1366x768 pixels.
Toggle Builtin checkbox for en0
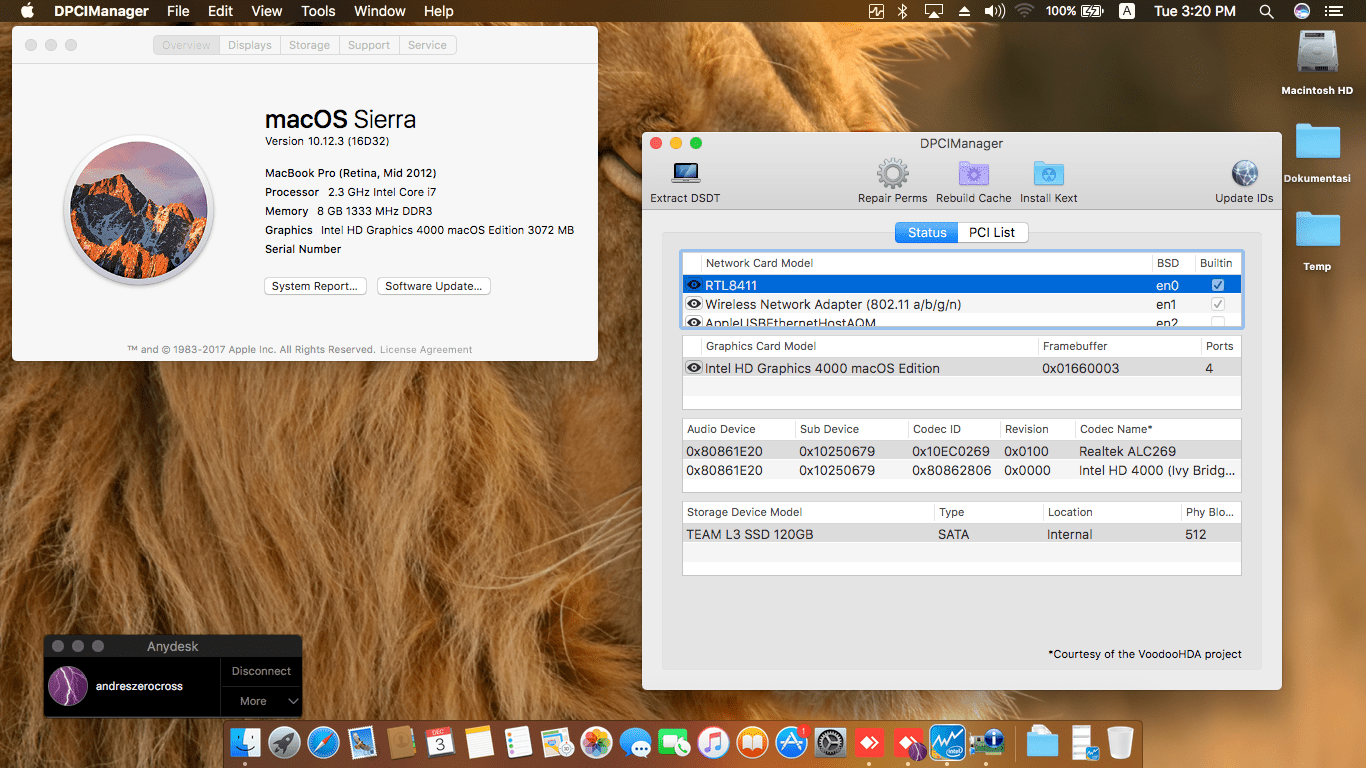(x=1218, y=285)
